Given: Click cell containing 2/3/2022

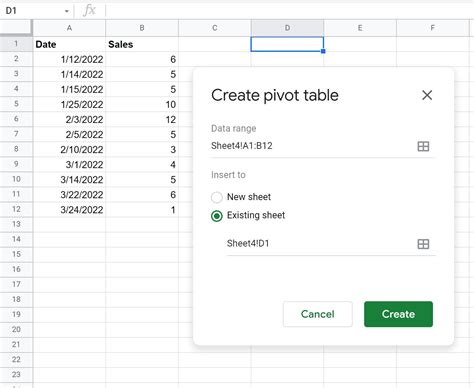Looking at the screenshot, I should tap(69, 119).
